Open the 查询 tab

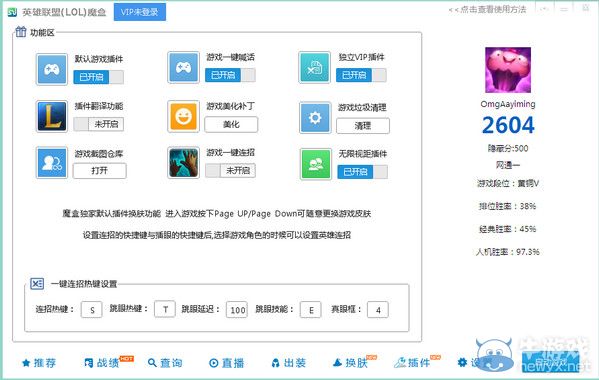[x=165, y=363]
